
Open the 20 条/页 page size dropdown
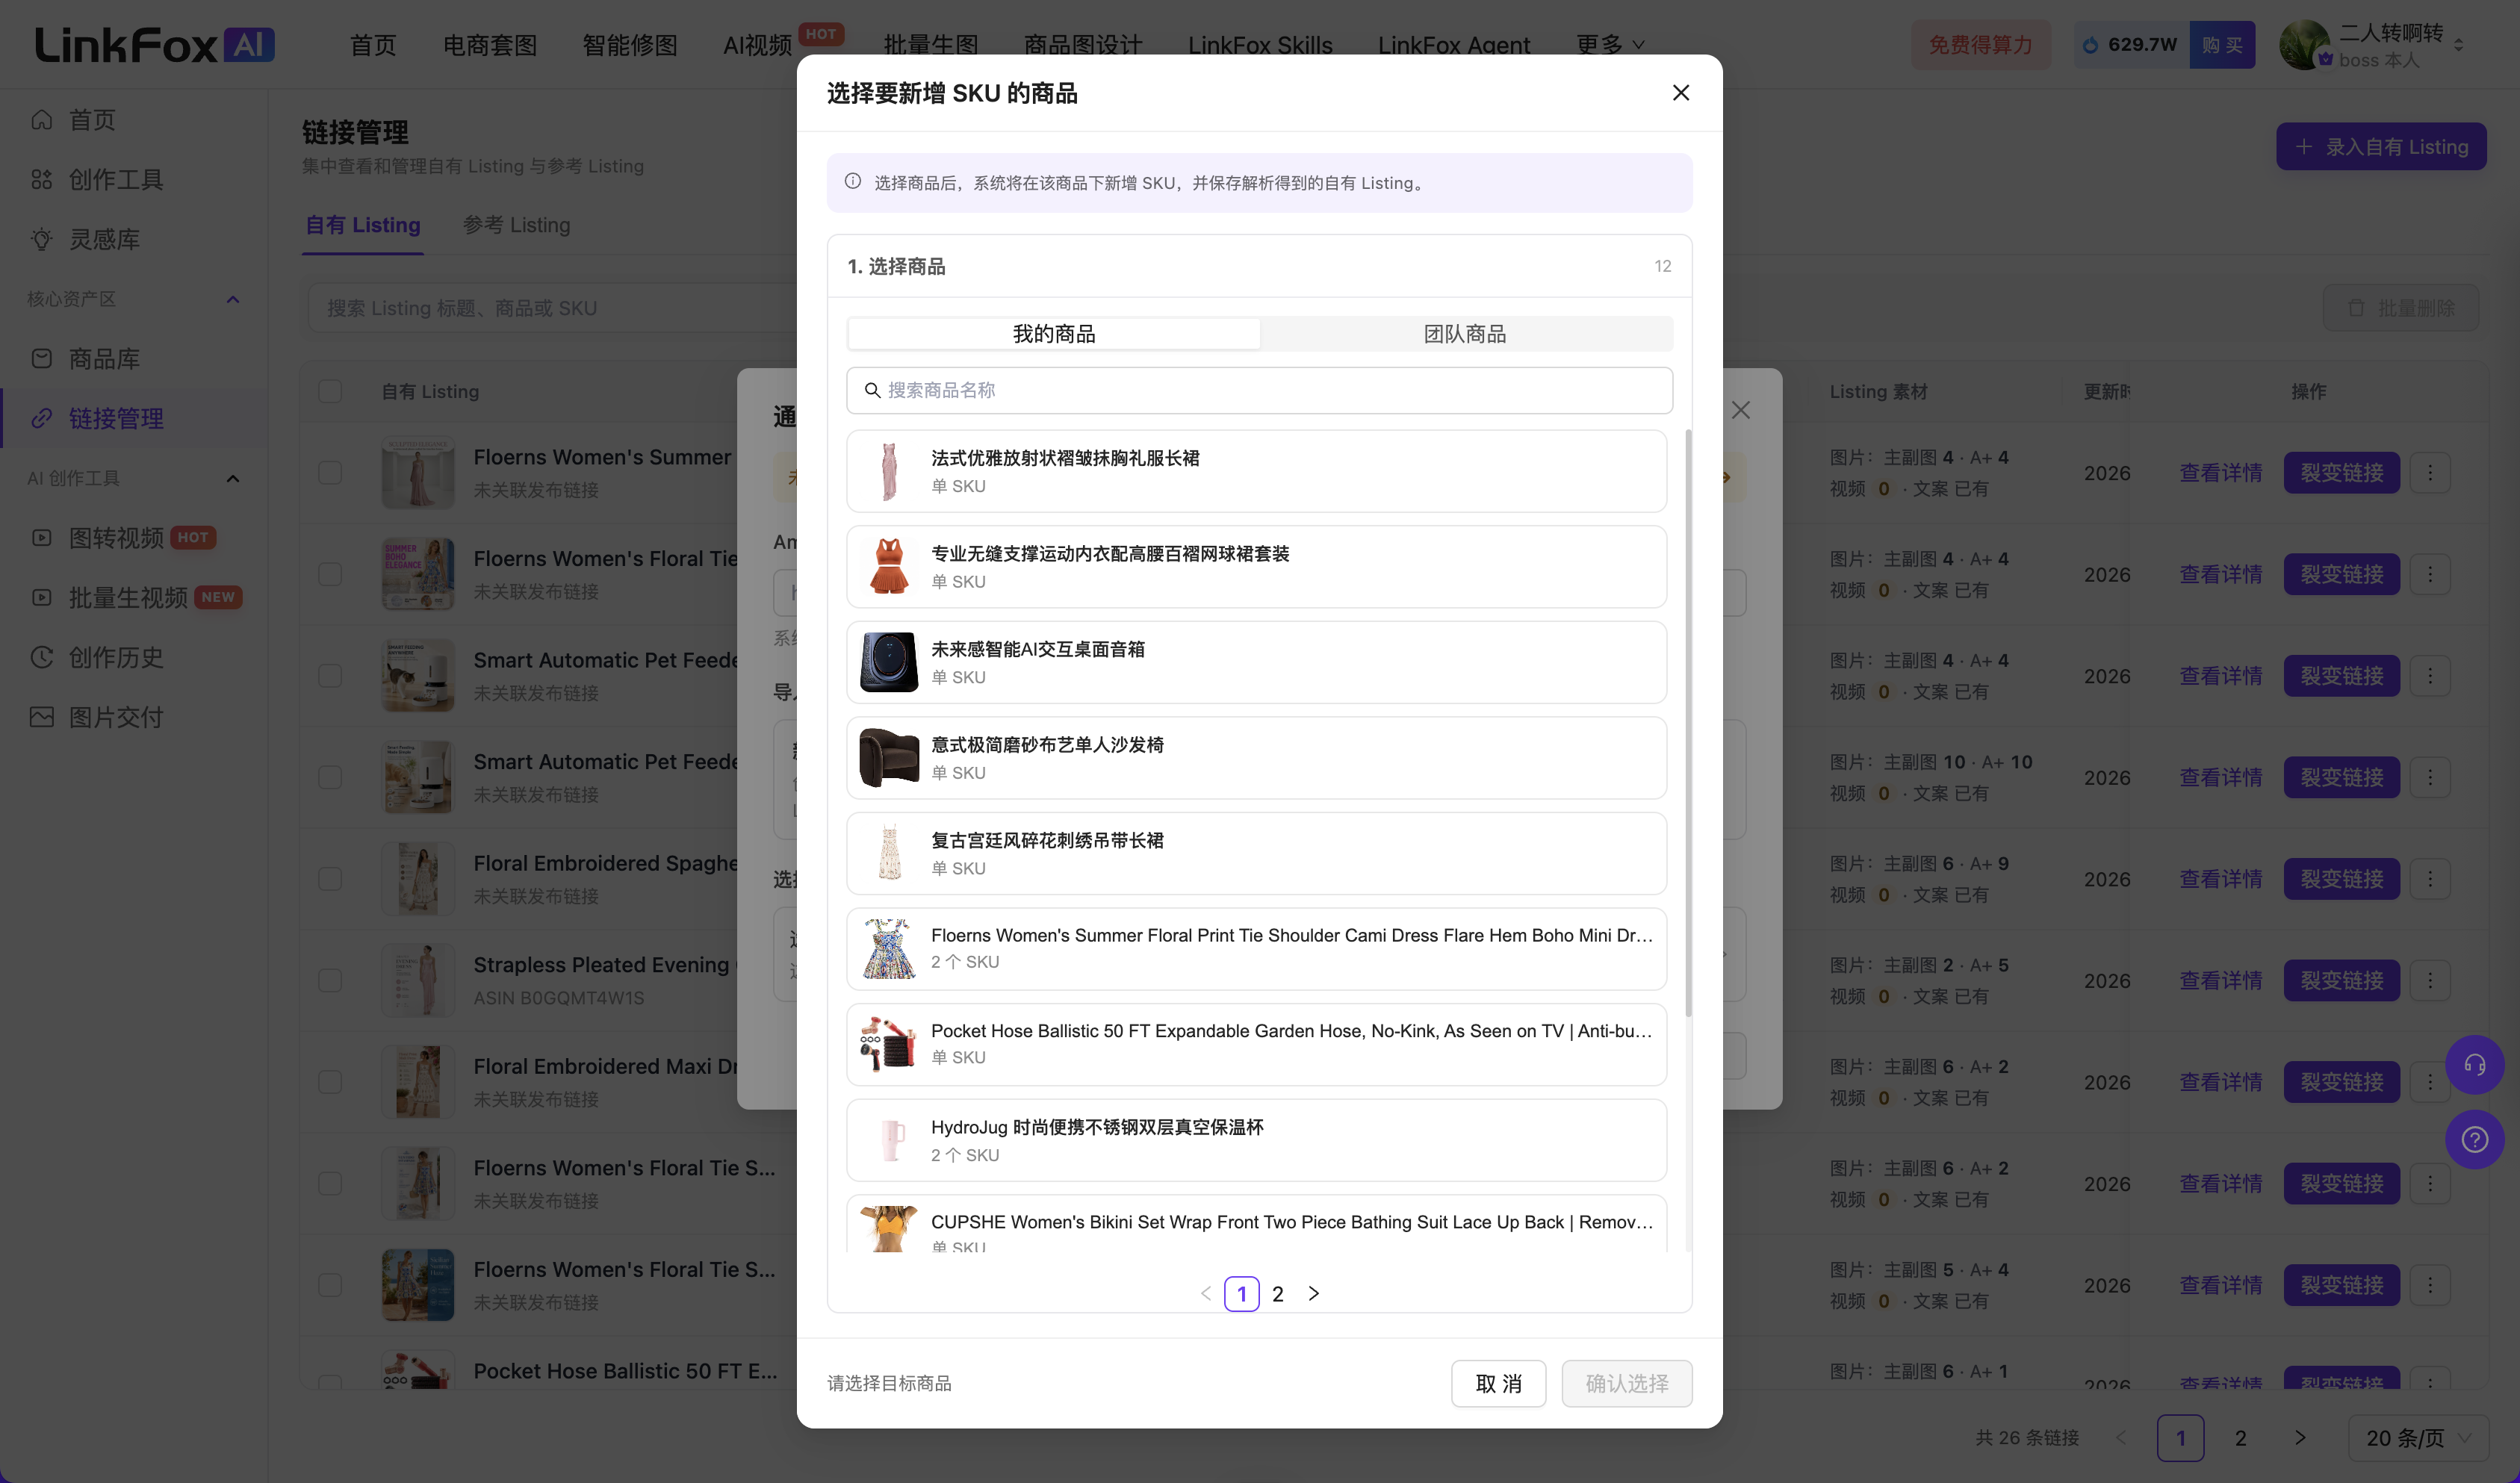2418,1438
